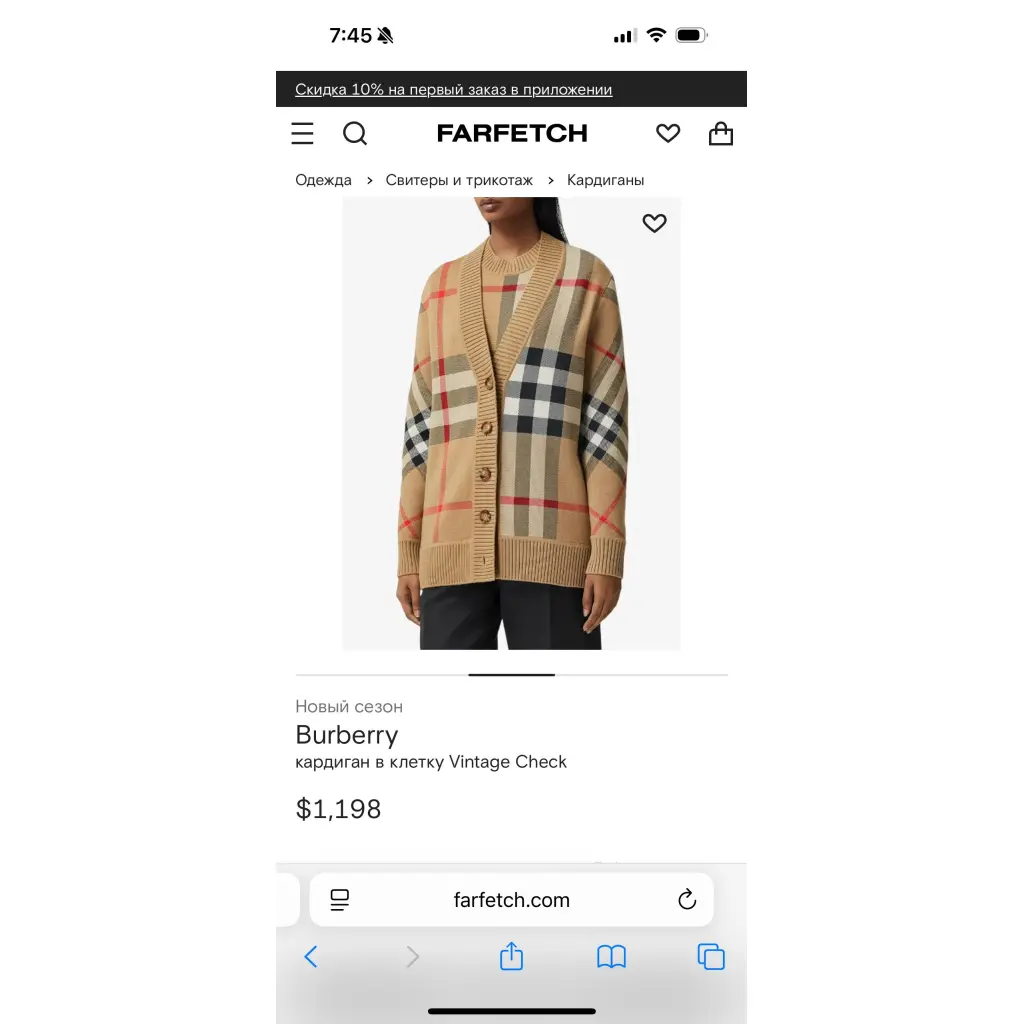Tap the farfetch.com address field
This screenshot has height=1024, width=1024.
pos(511,899)
